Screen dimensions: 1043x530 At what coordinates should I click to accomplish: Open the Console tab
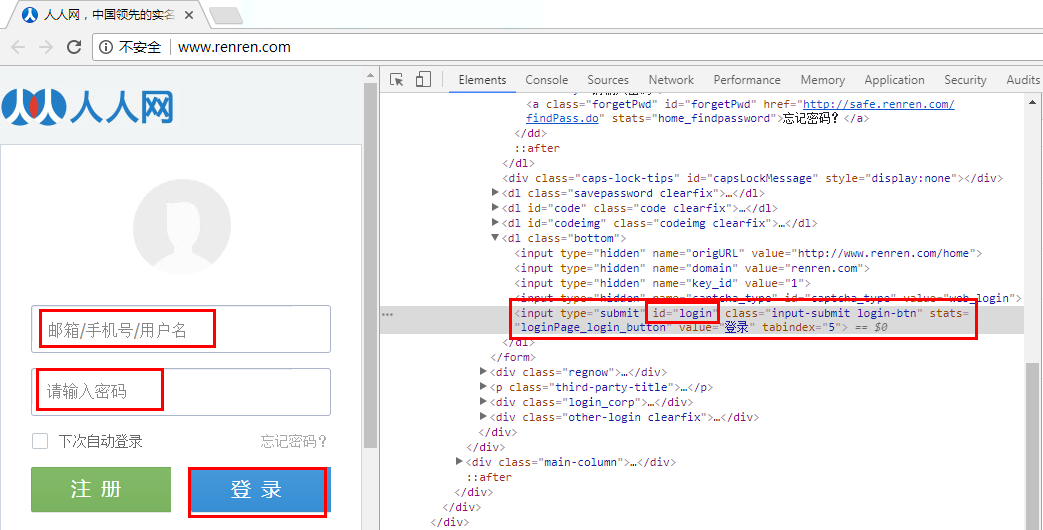547,80
